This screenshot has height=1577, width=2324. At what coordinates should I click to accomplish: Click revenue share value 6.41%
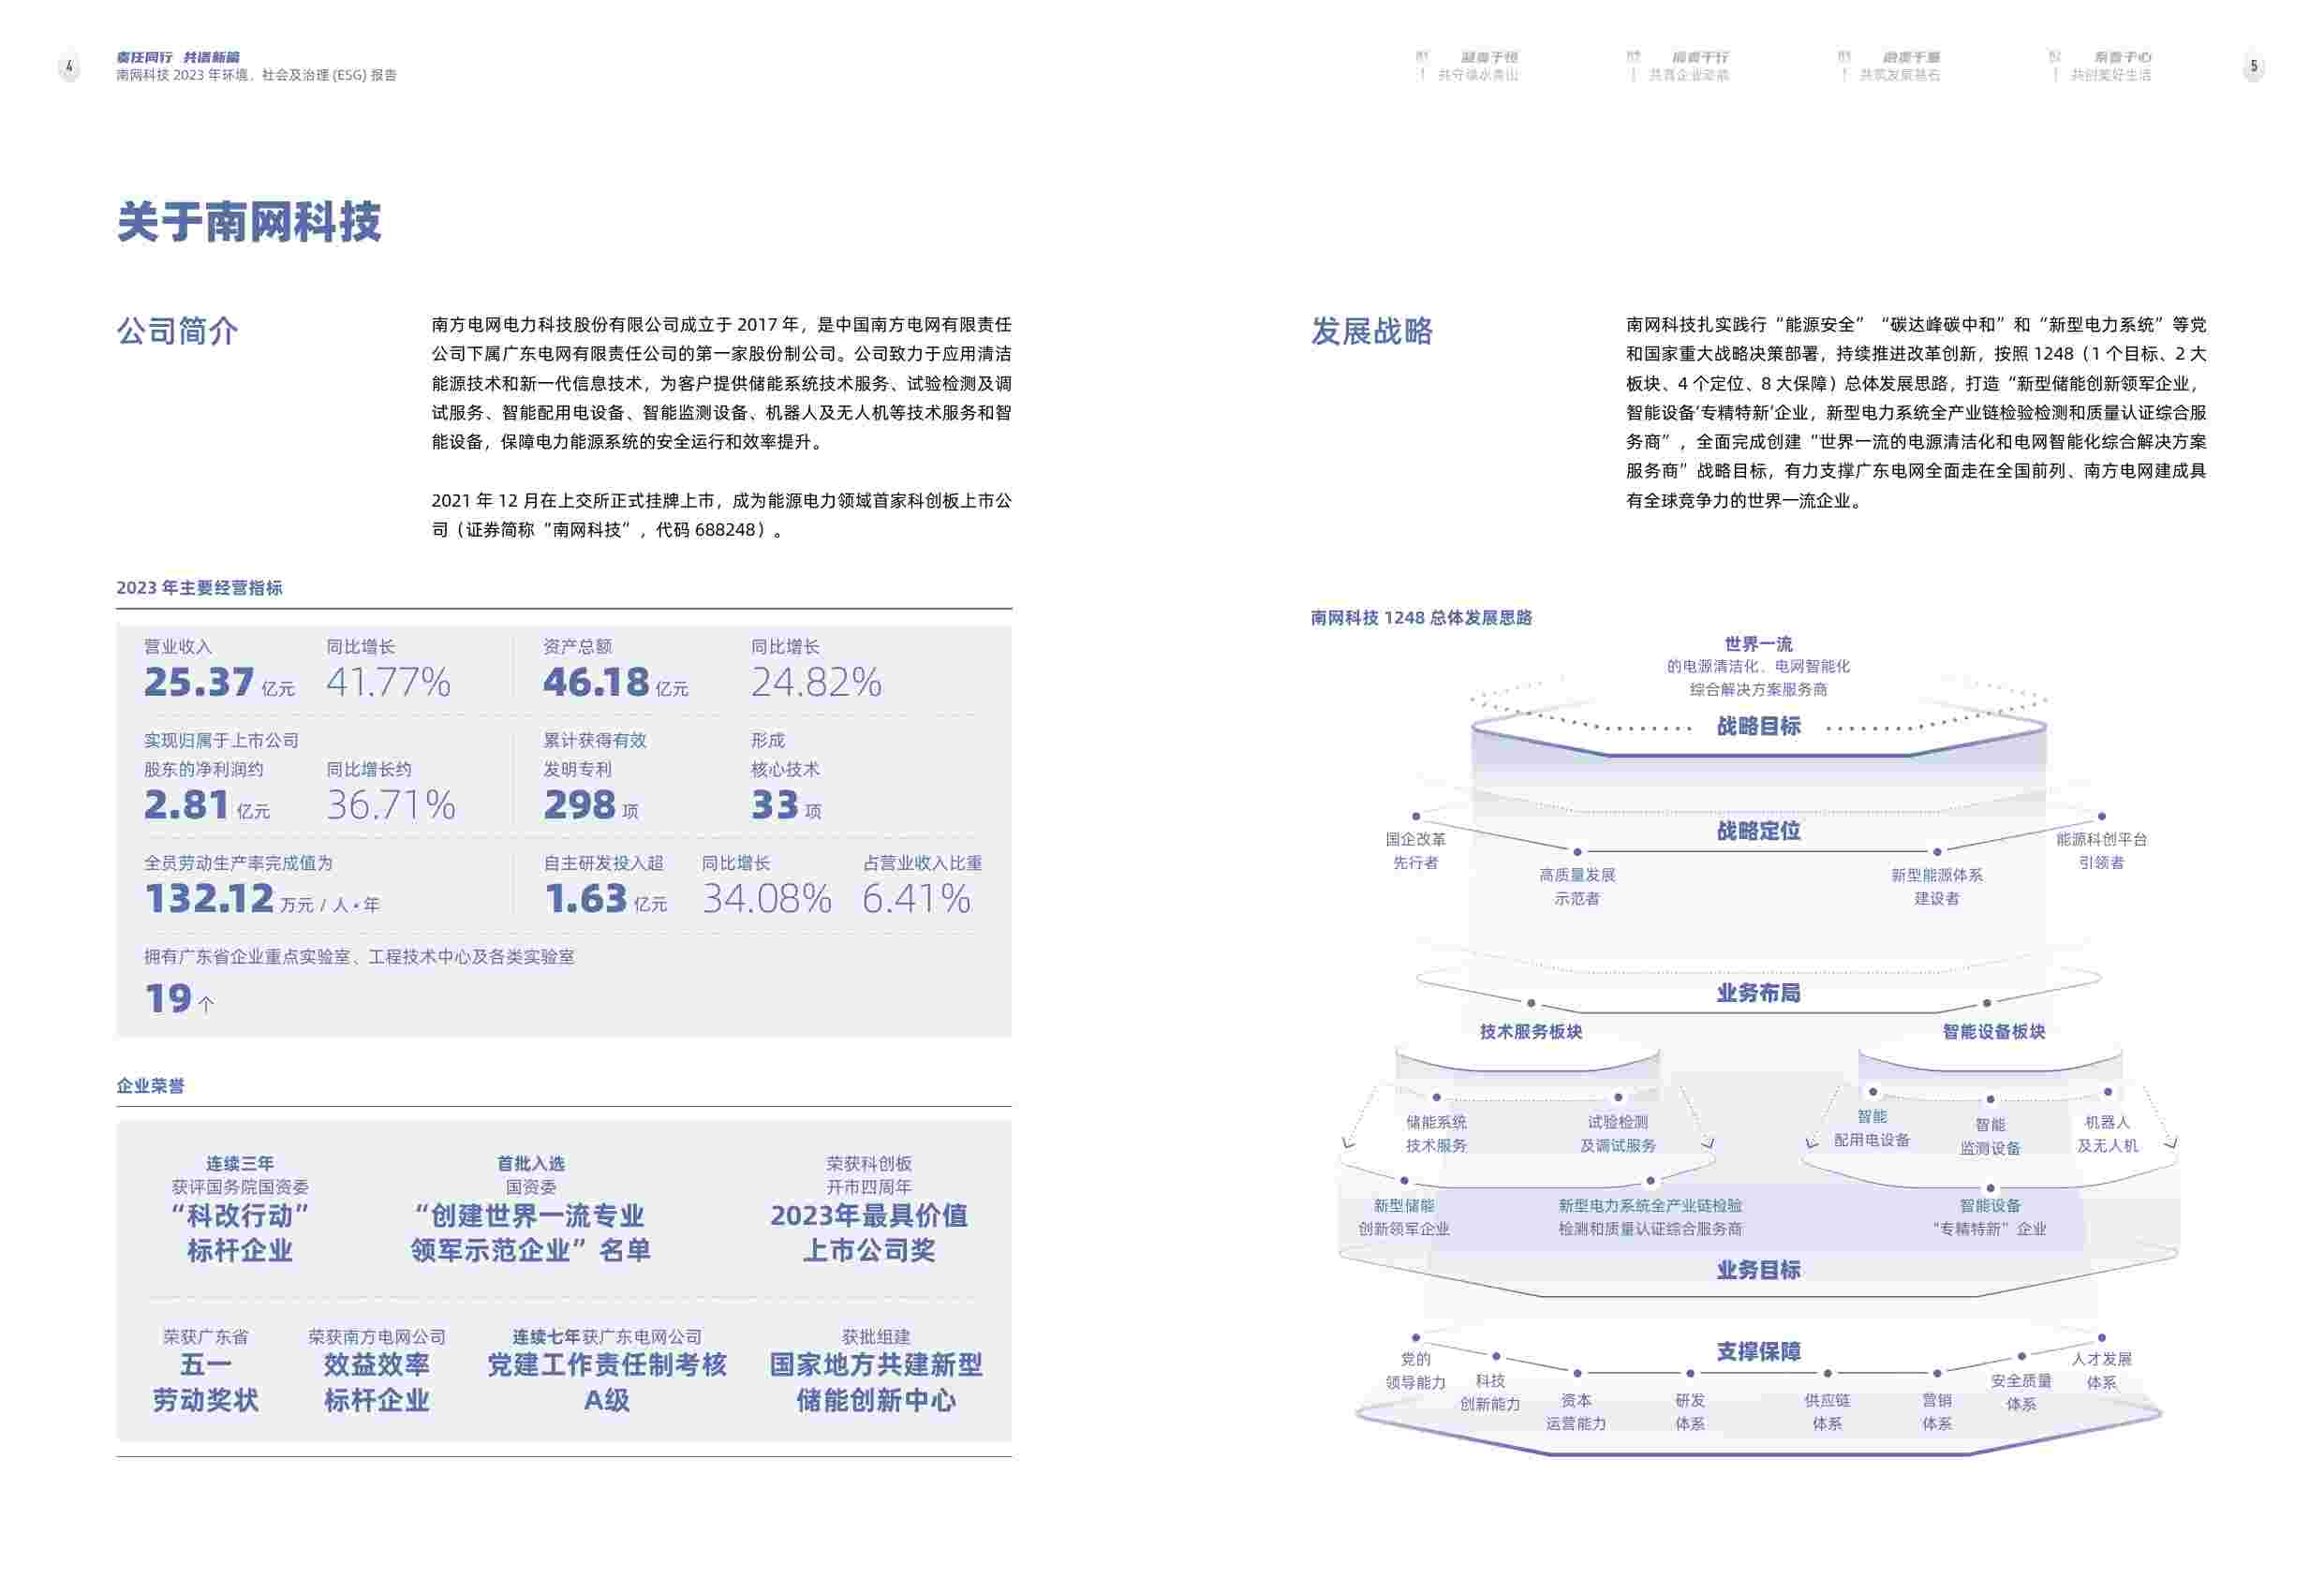pos(916,899)
